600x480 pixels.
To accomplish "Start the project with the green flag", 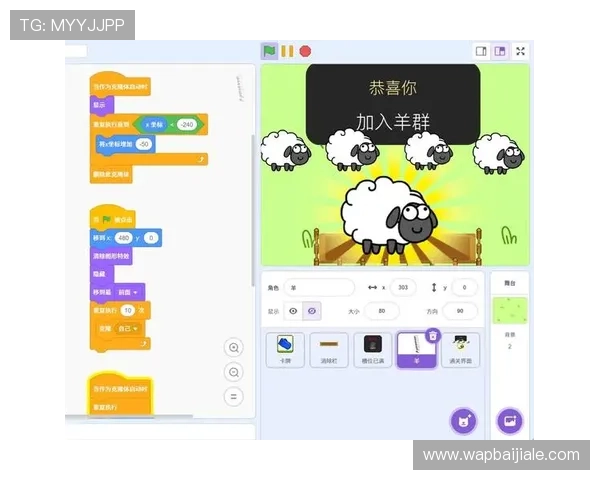I will [x=269, y=51].
